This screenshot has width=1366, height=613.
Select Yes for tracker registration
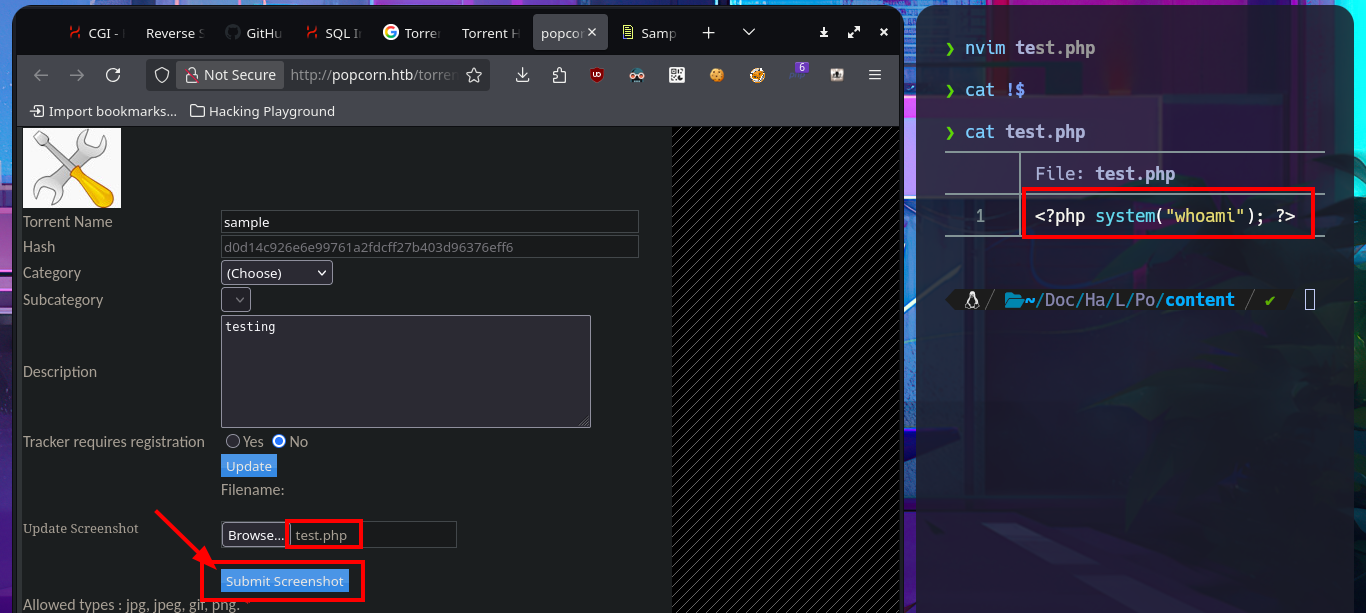click(233, 441)
